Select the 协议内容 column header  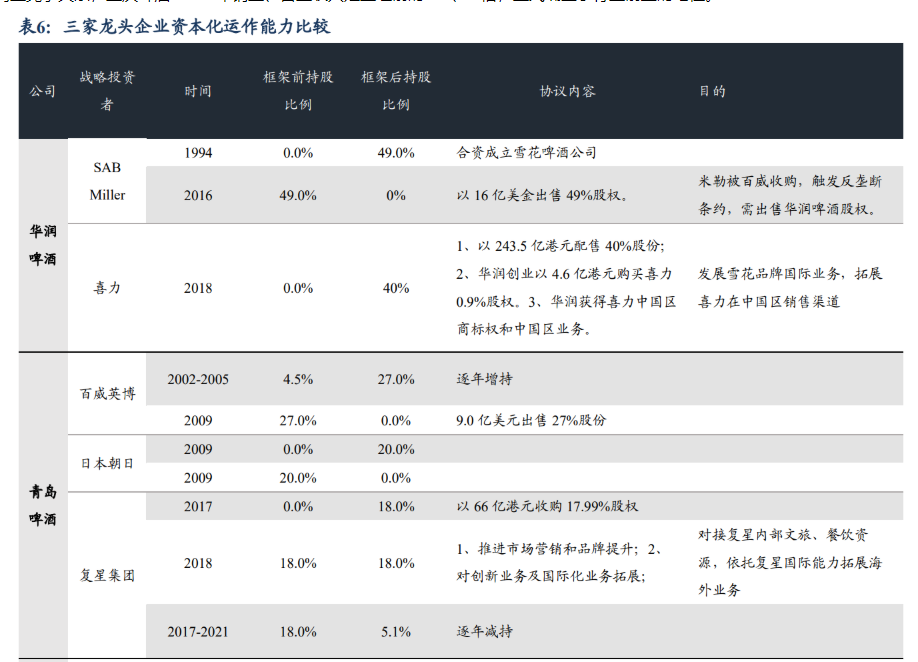pos(567,91)
